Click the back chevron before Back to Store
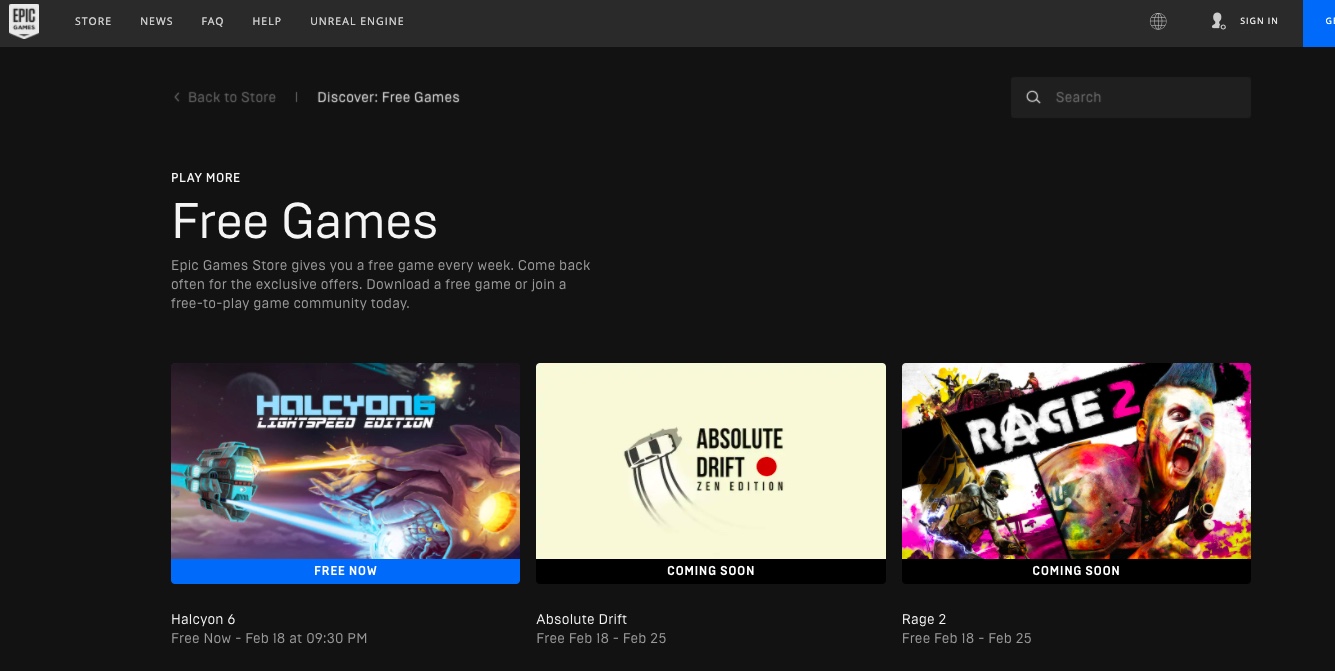 pyautogui.click(x=177, y=97)
